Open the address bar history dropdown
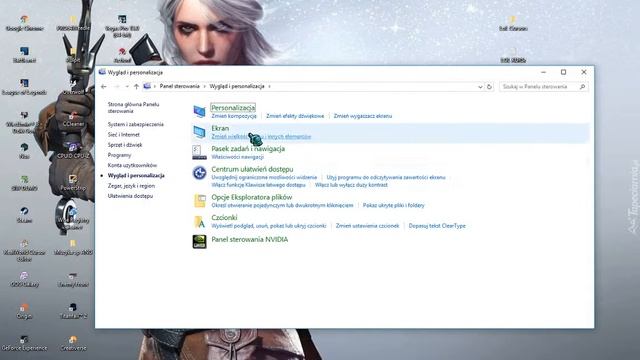 tap(480, 87)
